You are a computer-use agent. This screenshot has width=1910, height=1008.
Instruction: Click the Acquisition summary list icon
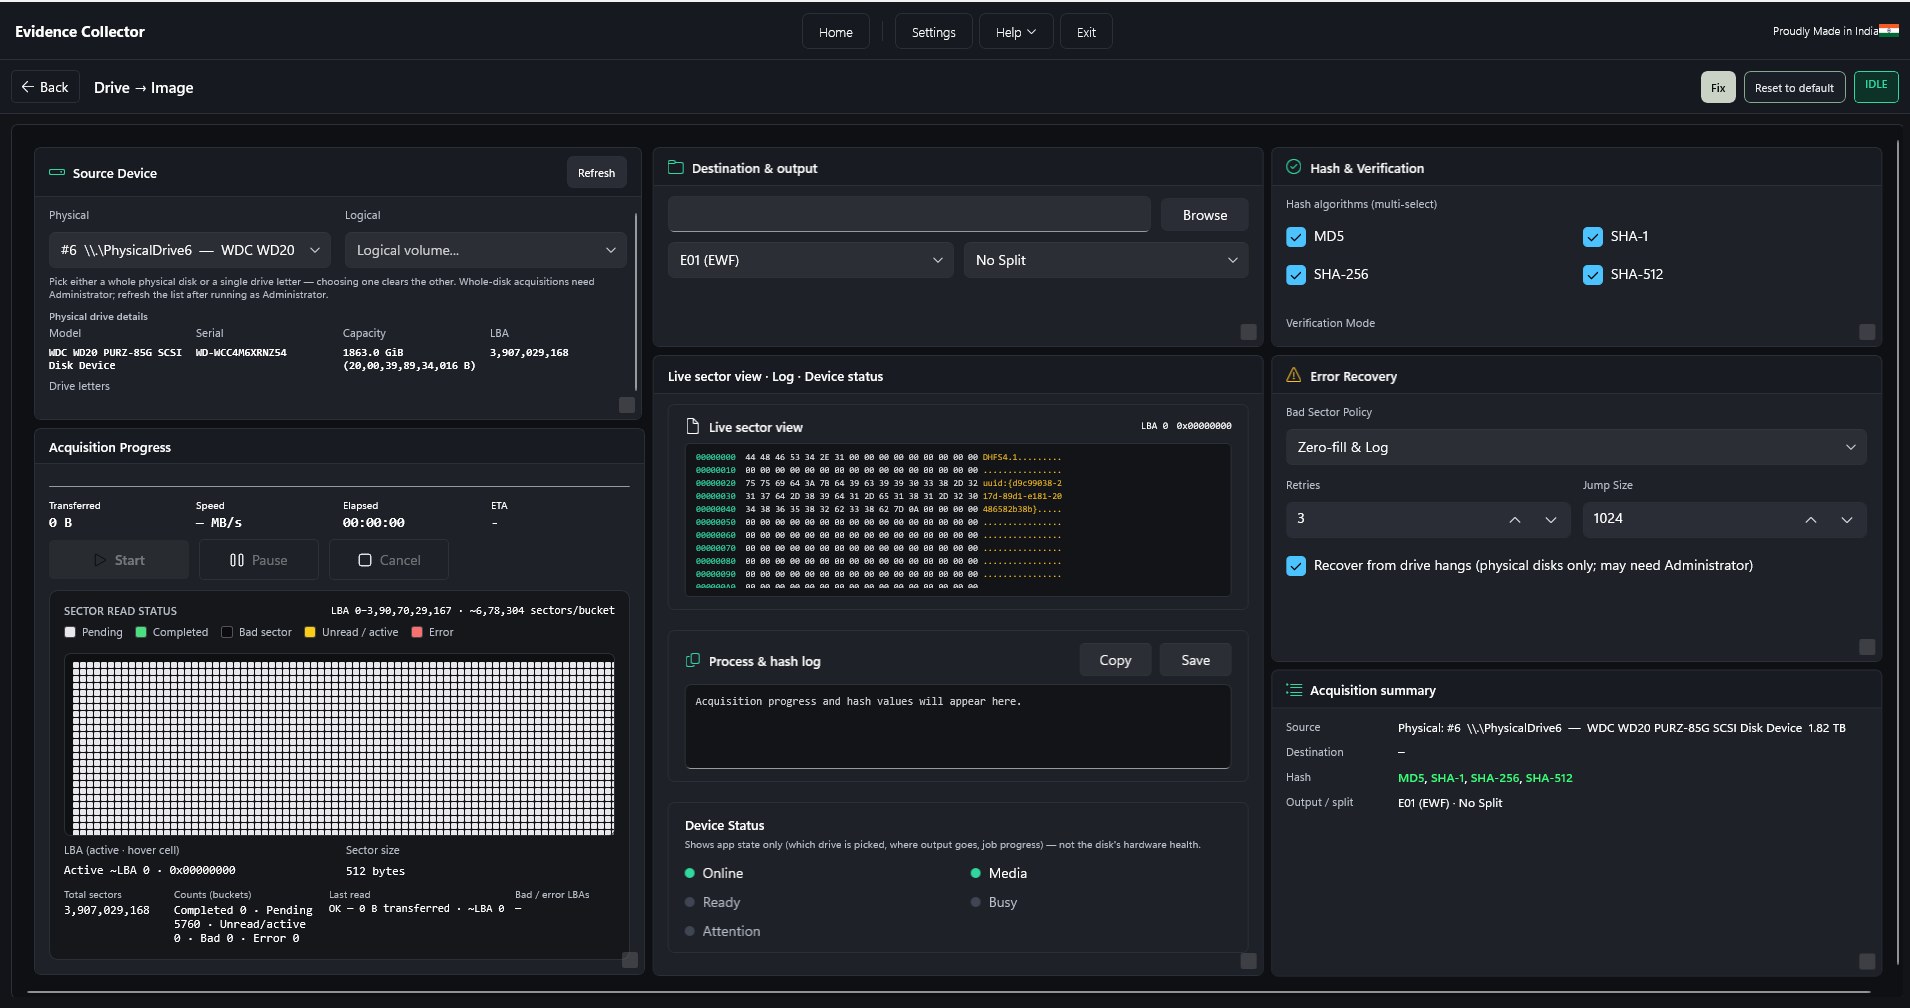[x=1294, y=690]
